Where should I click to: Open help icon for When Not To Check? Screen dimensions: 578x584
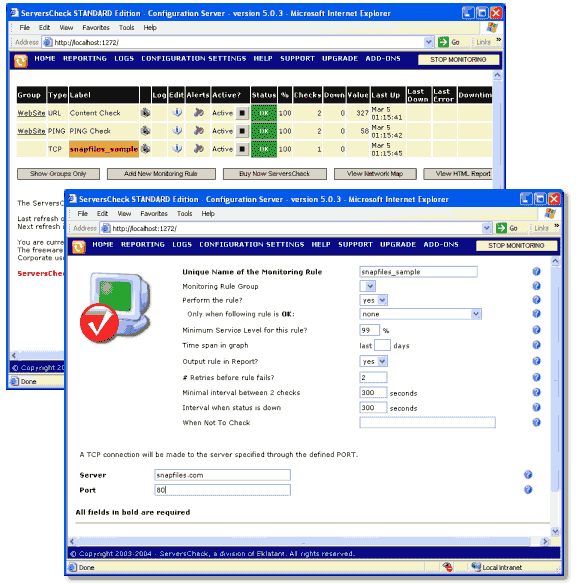[x=536, y=422]
